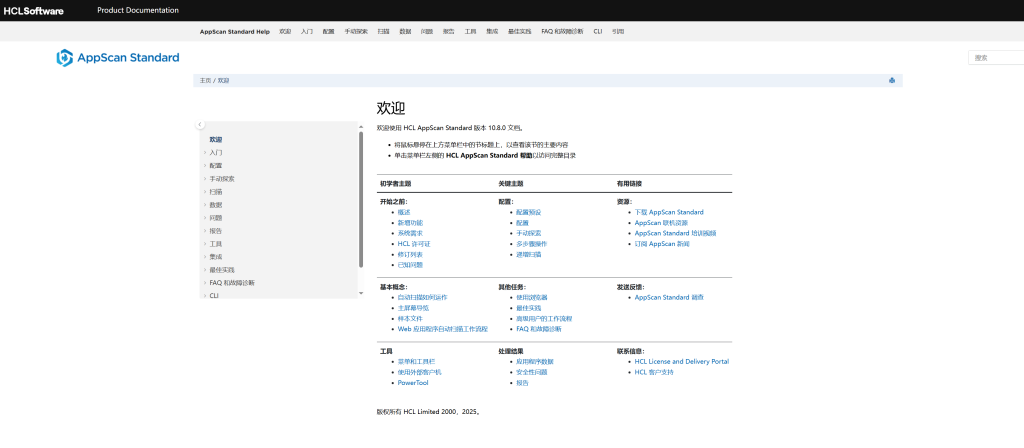1024x448 pixels.
Task: Click the AppScan Standard hexagon logo
Action: tap(65, 58)
